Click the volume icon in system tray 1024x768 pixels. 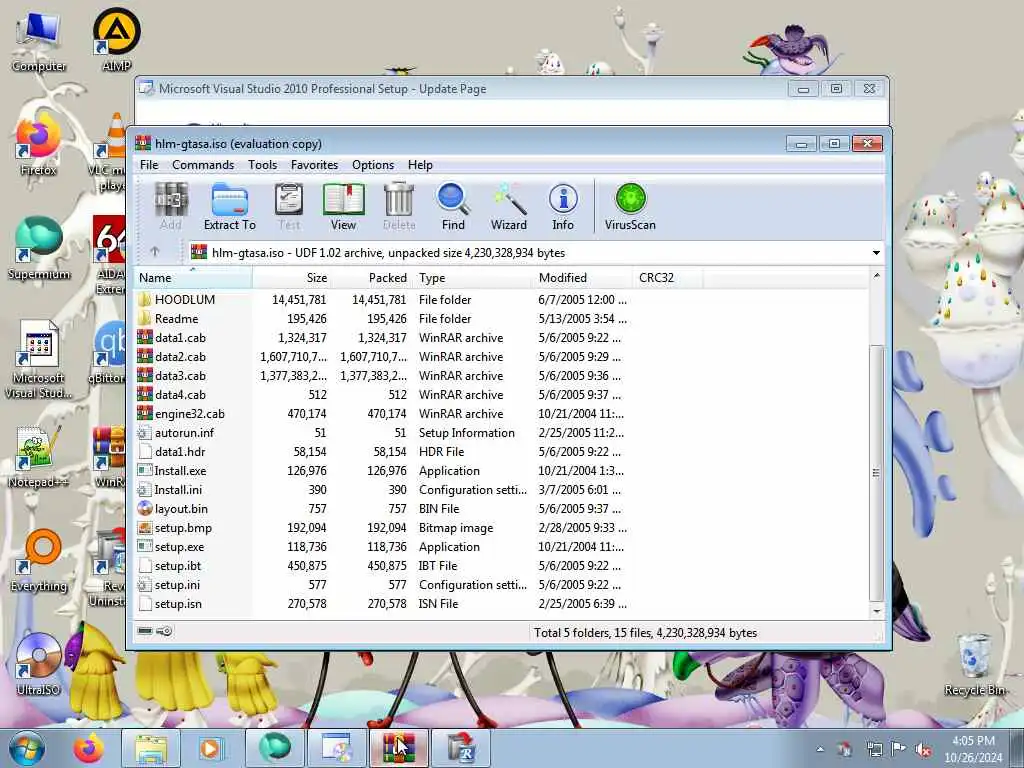point(923,750)
